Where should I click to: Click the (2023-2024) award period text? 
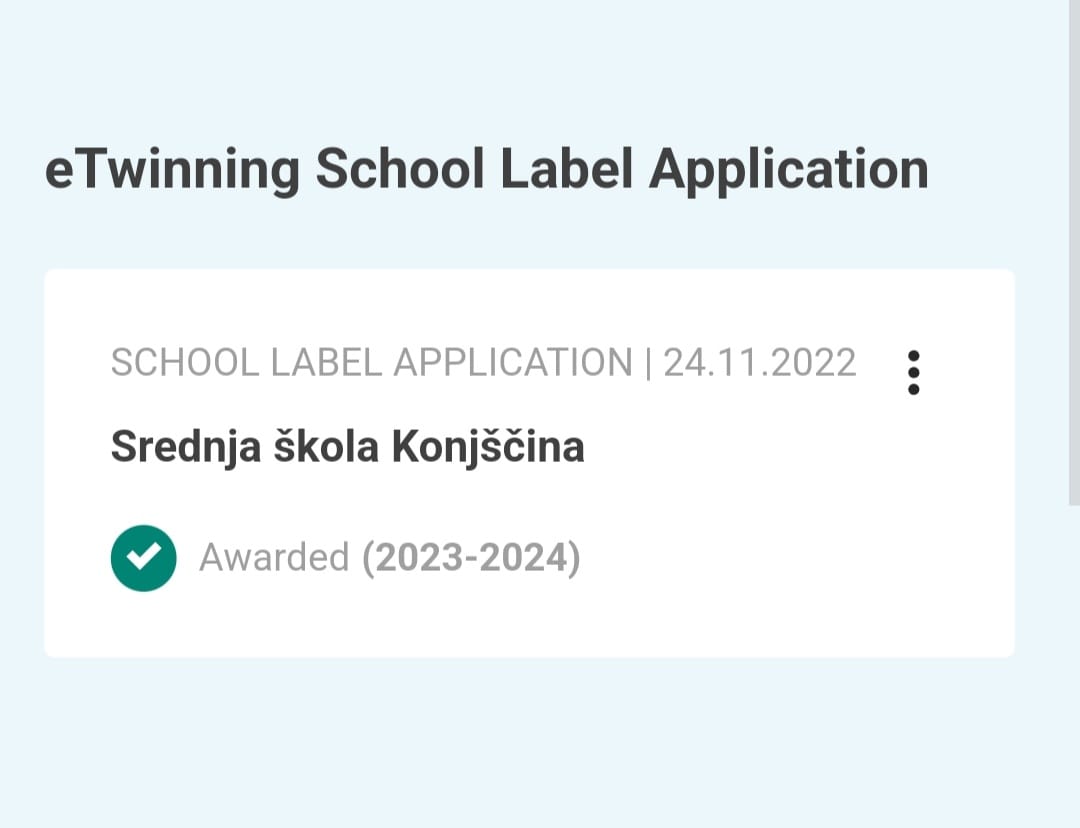(471, 558)
